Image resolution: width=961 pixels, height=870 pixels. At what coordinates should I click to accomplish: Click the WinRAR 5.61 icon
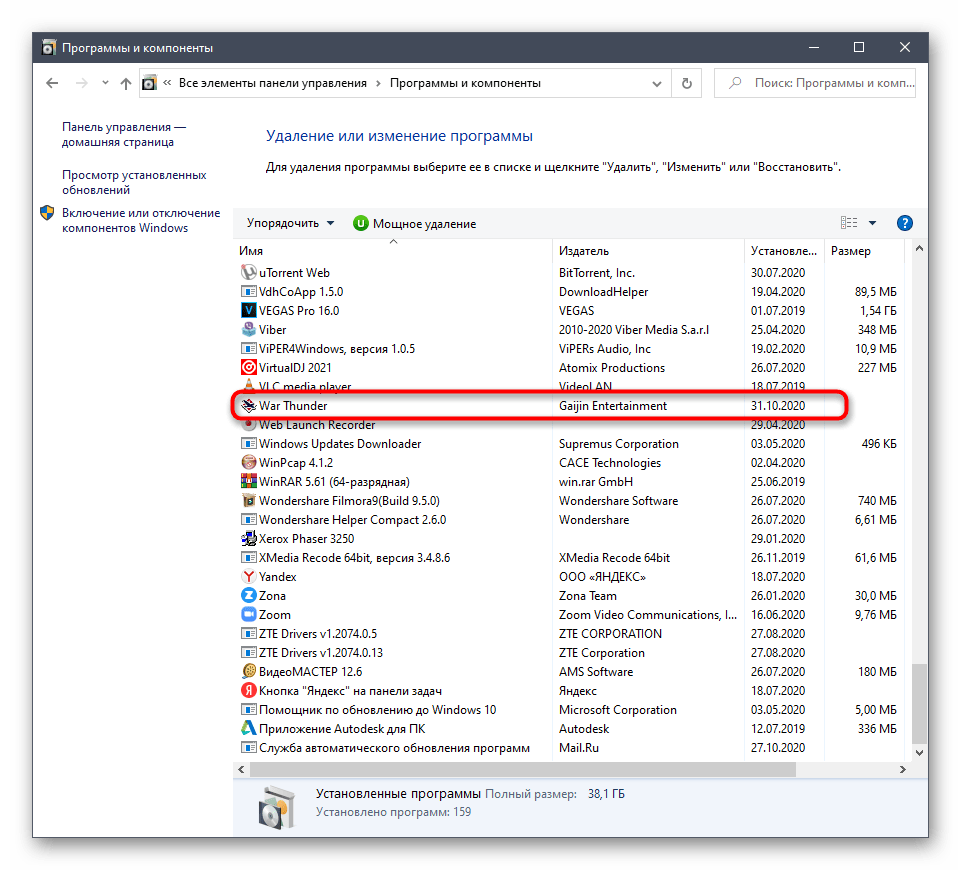pyautogui.click(x=249, y=482)
